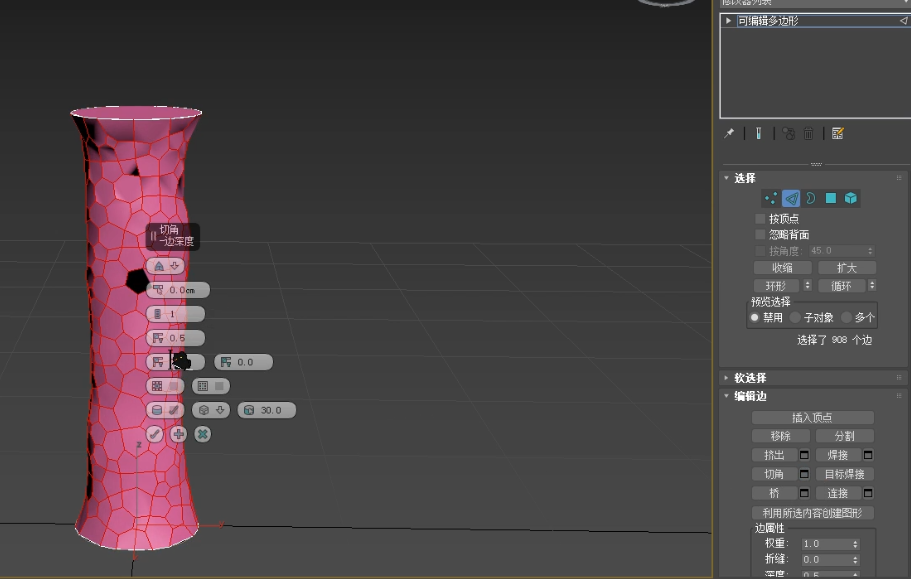Open settings box next to 连接
This screenshot has height=579, width=911.
pos(868,493)
